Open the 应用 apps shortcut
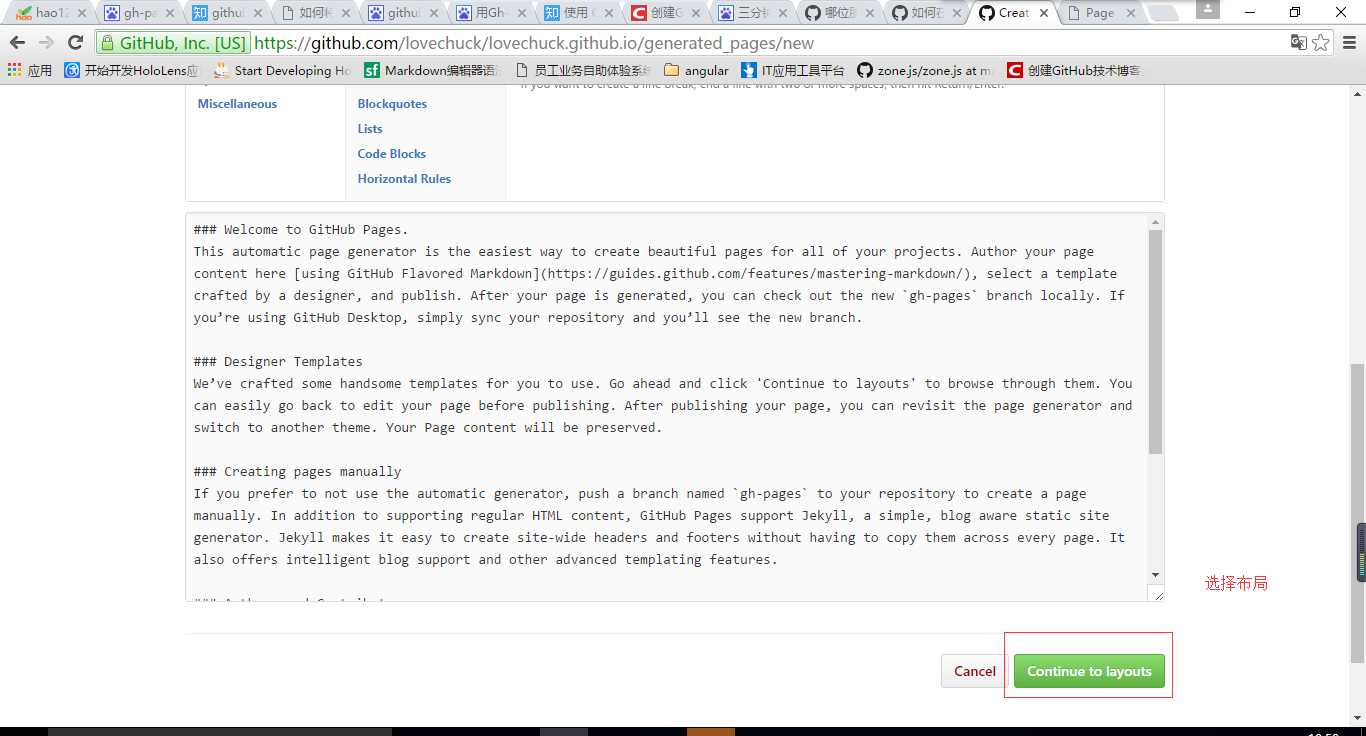Image resolution: width=1366 pixels, height=736 pixels. tap(30, 70)
